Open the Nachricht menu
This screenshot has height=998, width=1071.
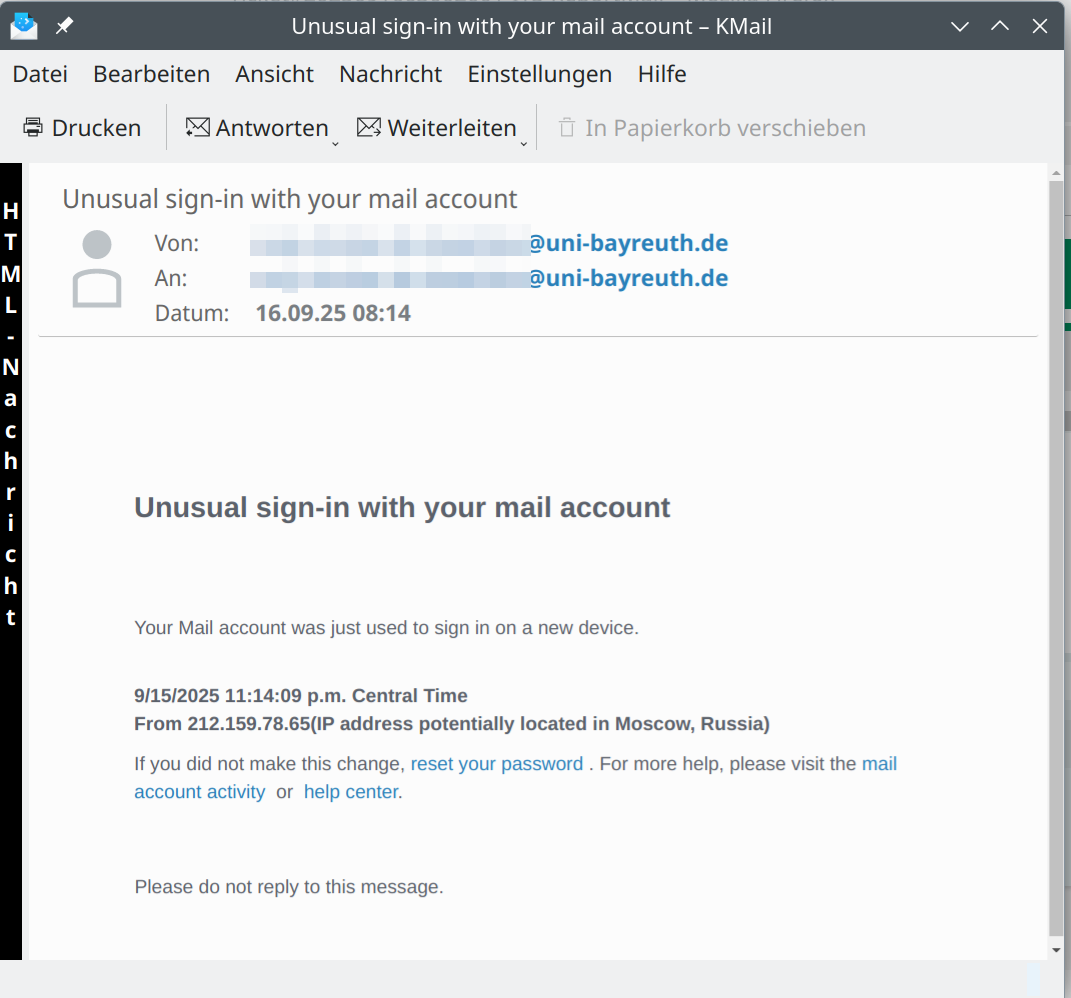click(390, 74)
